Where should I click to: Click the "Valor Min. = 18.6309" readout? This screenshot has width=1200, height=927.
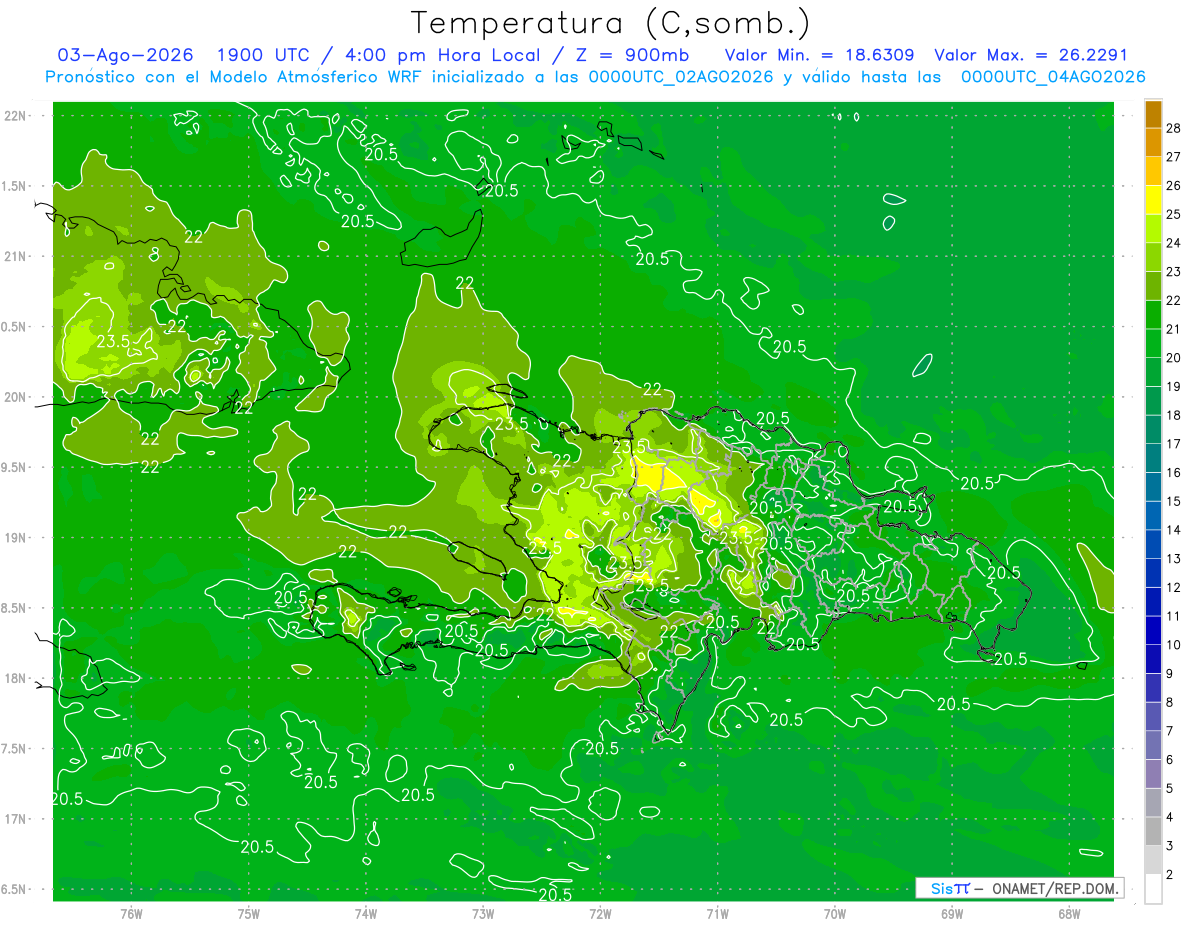click(x=819, y=55)
